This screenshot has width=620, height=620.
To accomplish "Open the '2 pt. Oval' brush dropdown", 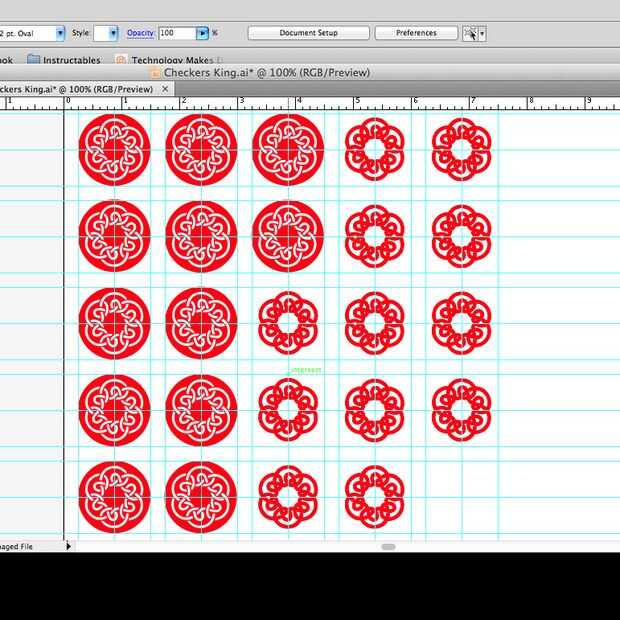I will 60,33.
